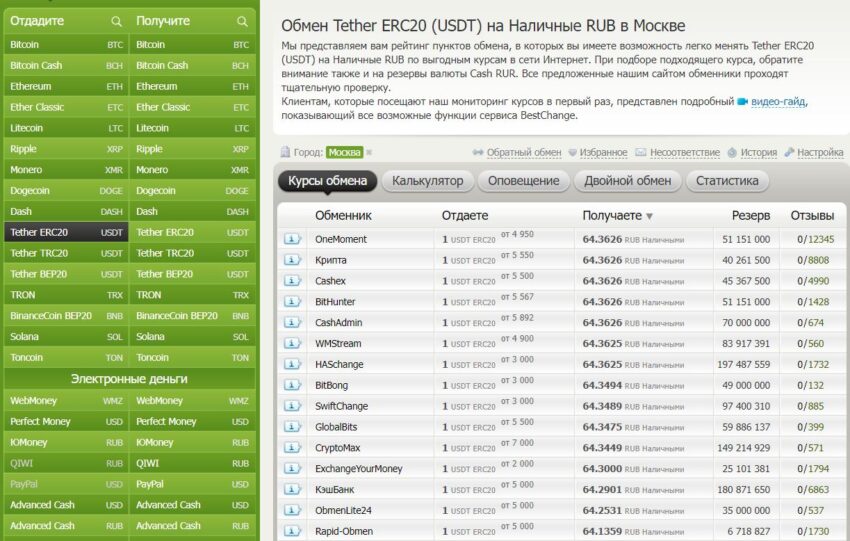Click the video camera icon before видео-гайд
Image resolution: width=850 pixels, height=541 pixels.
[x=743, y=101]
